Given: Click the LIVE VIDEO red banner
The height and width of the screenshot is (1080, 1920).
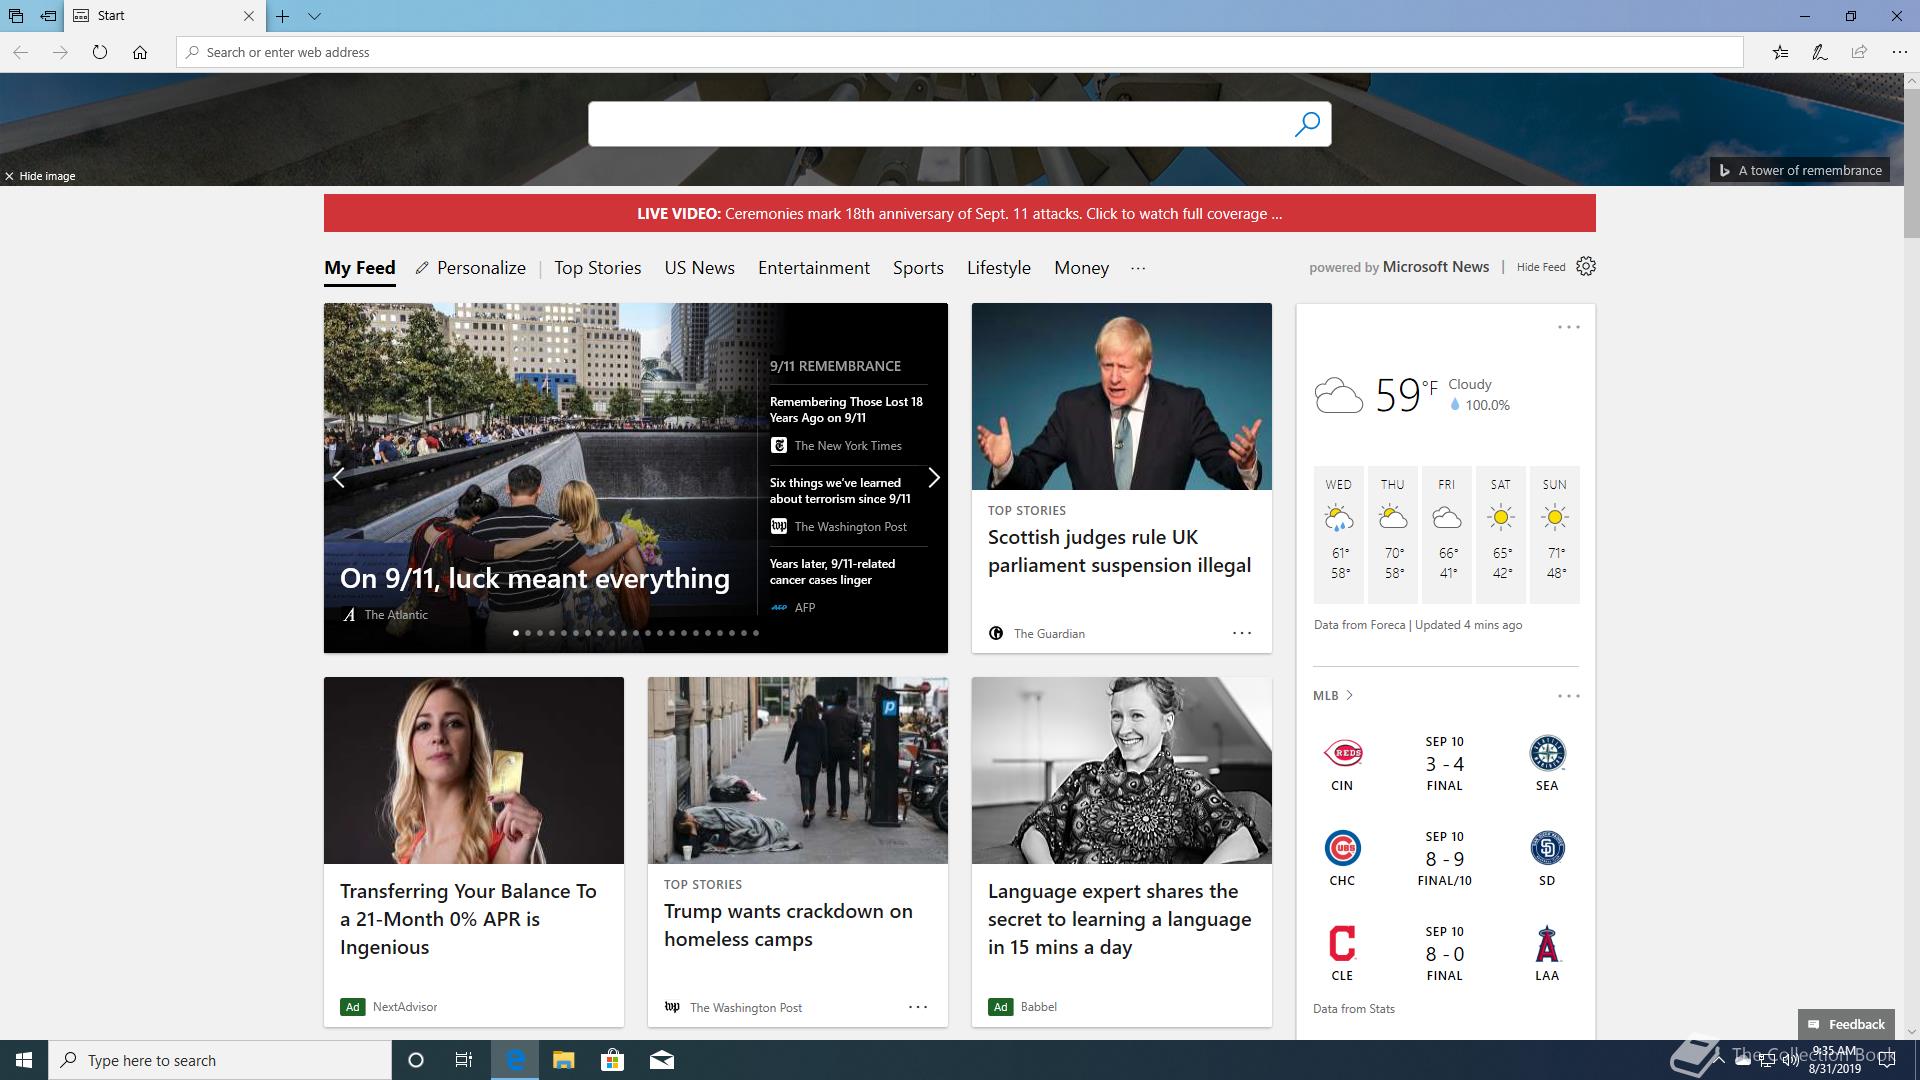Looking at the screenshot, I should (x=959, y=213).
